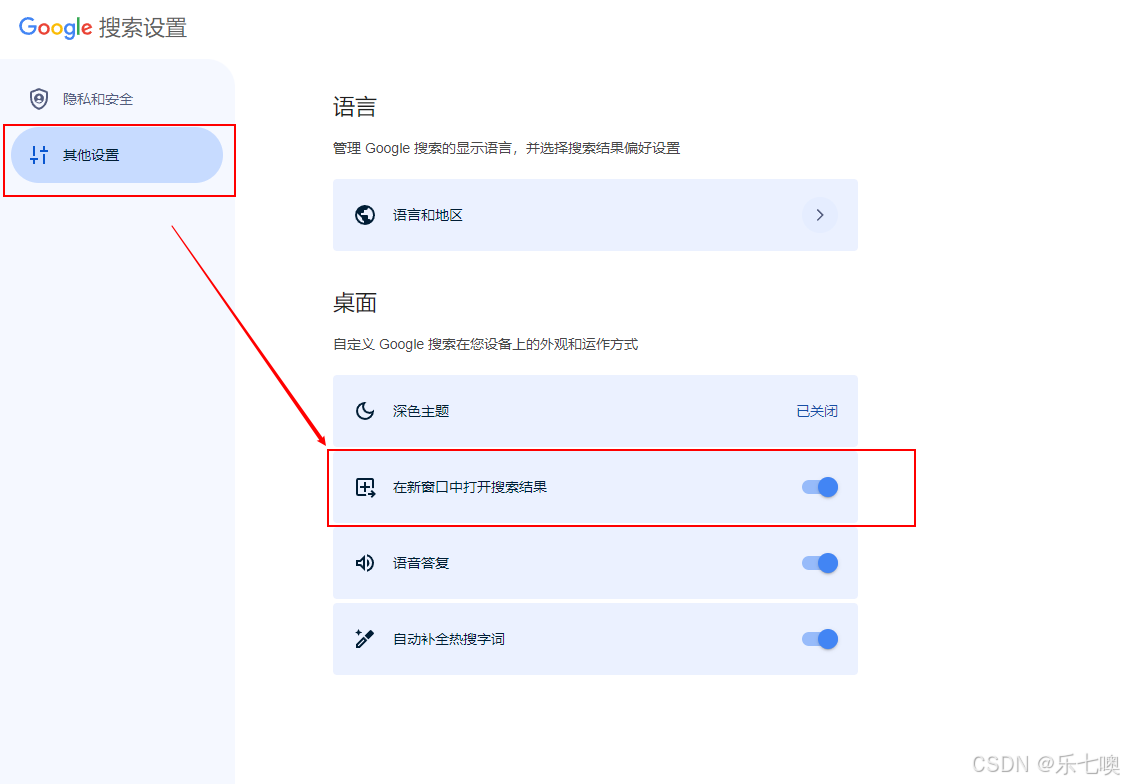The height and width of the screenshot is (784, 1124).
Task: Disable the 自动补全热搜字词 switch
Action: pos(819,639)
